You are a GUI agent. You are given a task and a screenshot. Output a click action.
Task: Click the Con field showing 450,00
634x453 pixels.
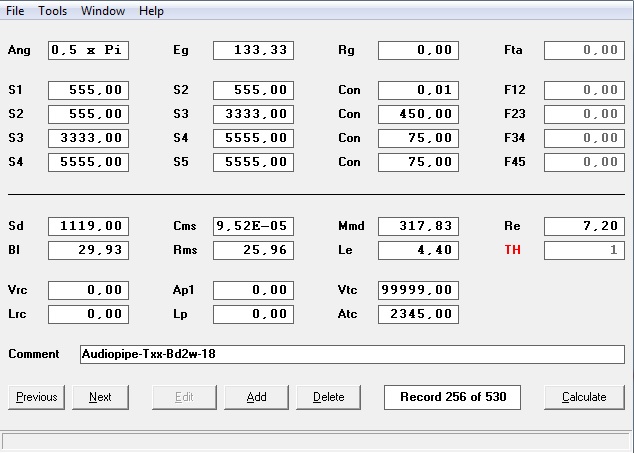point(418,114)
